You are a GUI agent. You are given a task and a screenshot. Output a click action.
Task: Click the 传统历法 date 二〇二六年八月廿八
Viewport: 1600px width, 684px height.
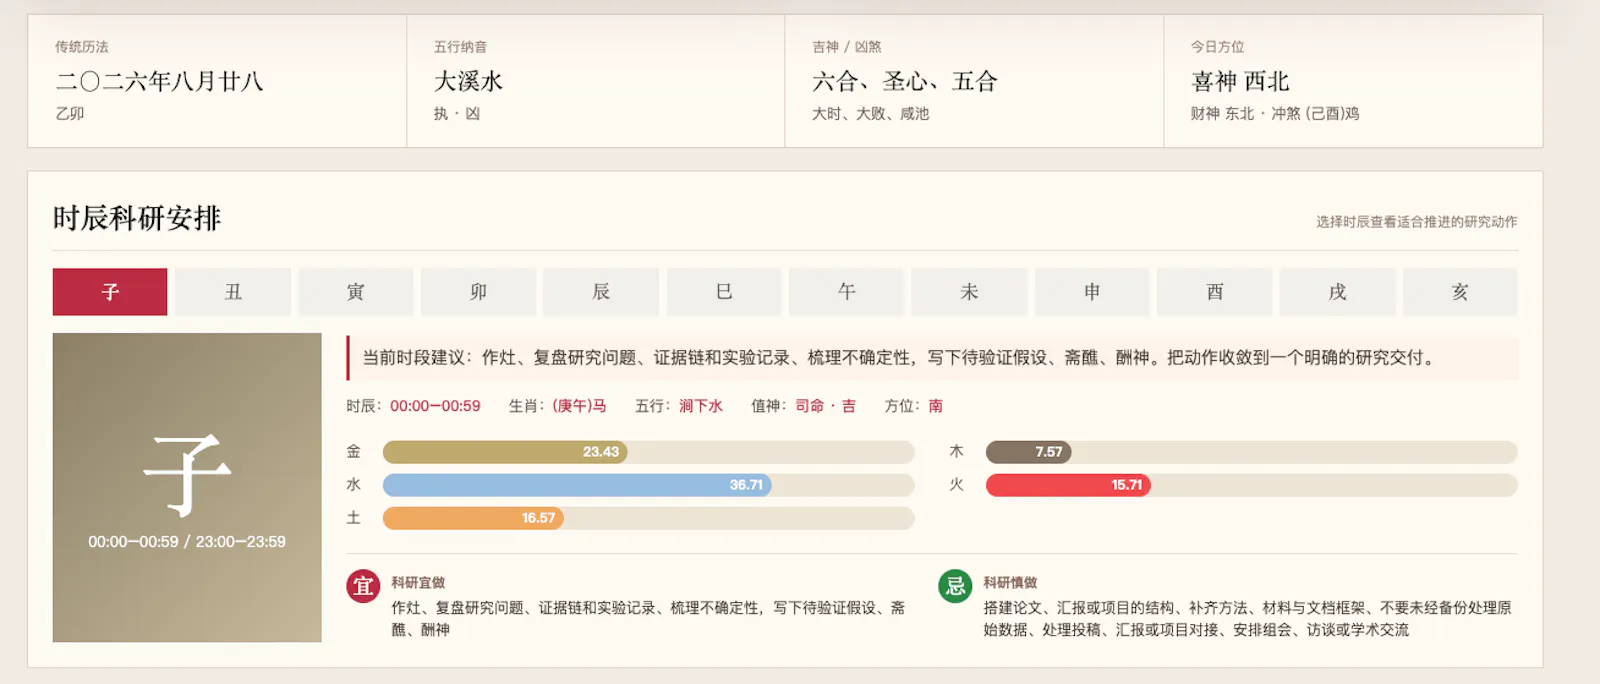159,81
